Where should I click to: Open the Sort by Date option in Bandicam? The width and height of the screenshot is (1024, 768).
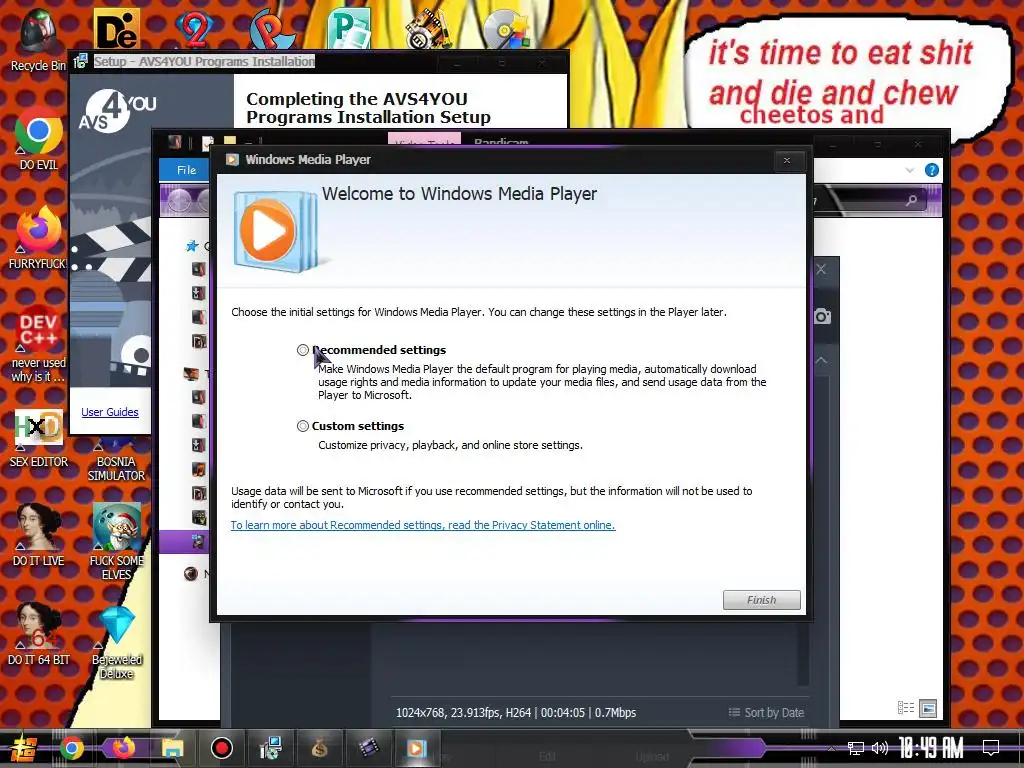tap(766, 712)
